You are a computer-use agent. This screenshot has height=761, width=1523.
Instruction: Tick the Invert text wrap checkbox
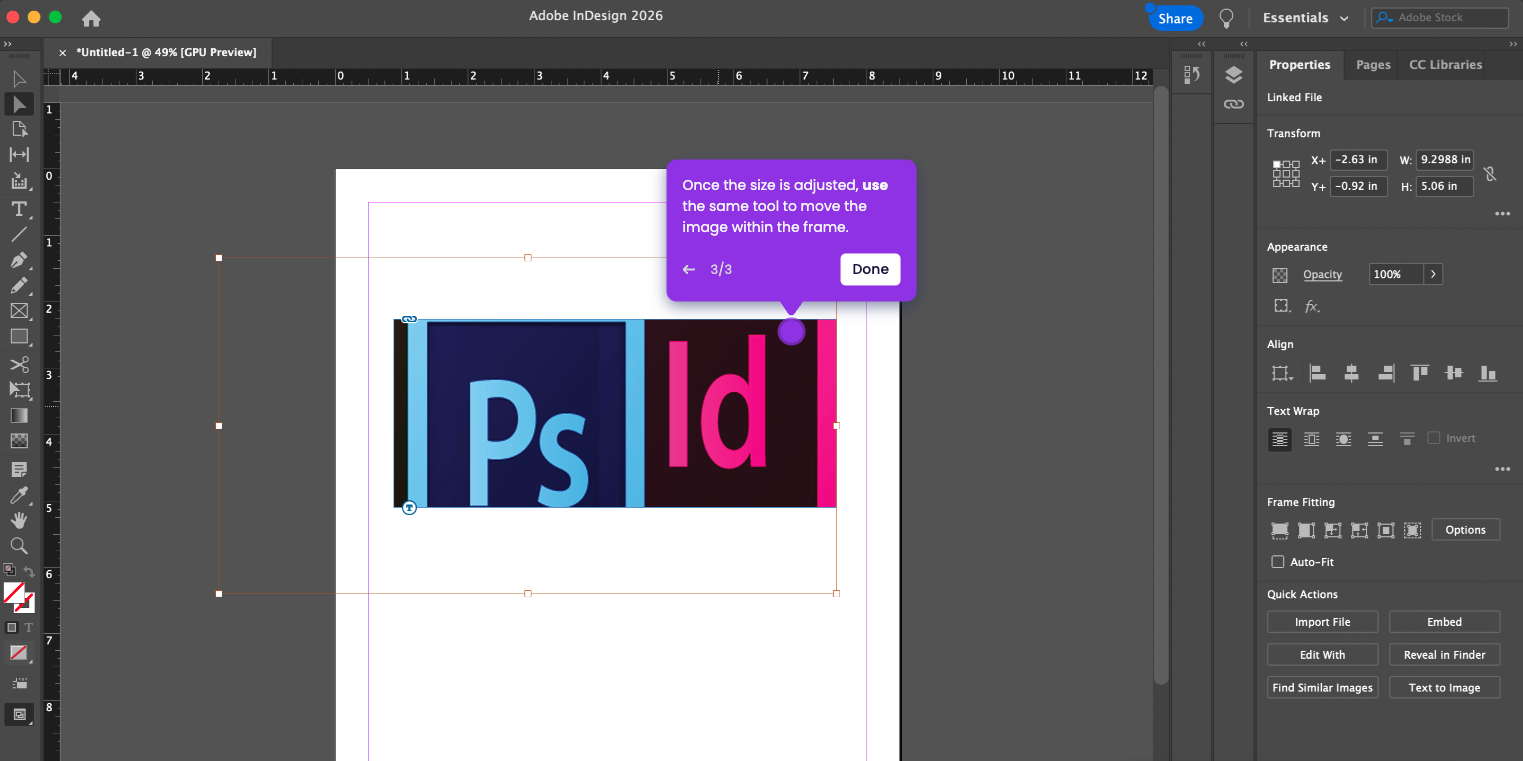point(1434,438)
